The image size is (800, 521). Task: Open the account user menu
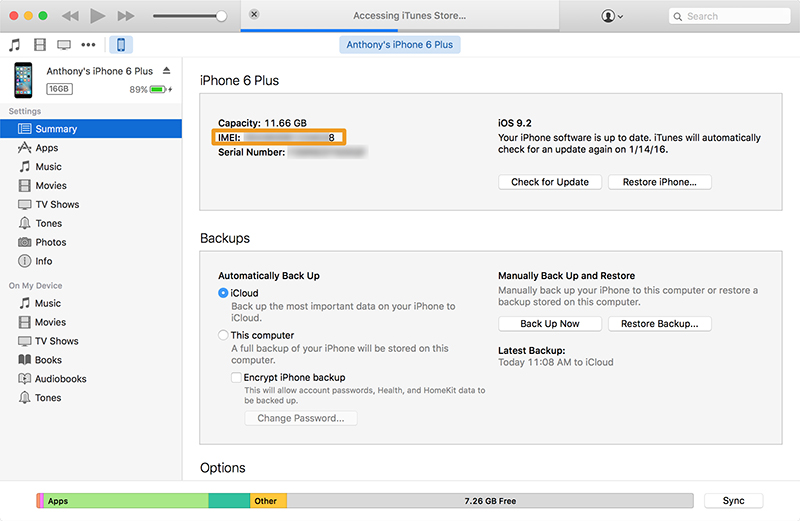[x=612, y=16]
